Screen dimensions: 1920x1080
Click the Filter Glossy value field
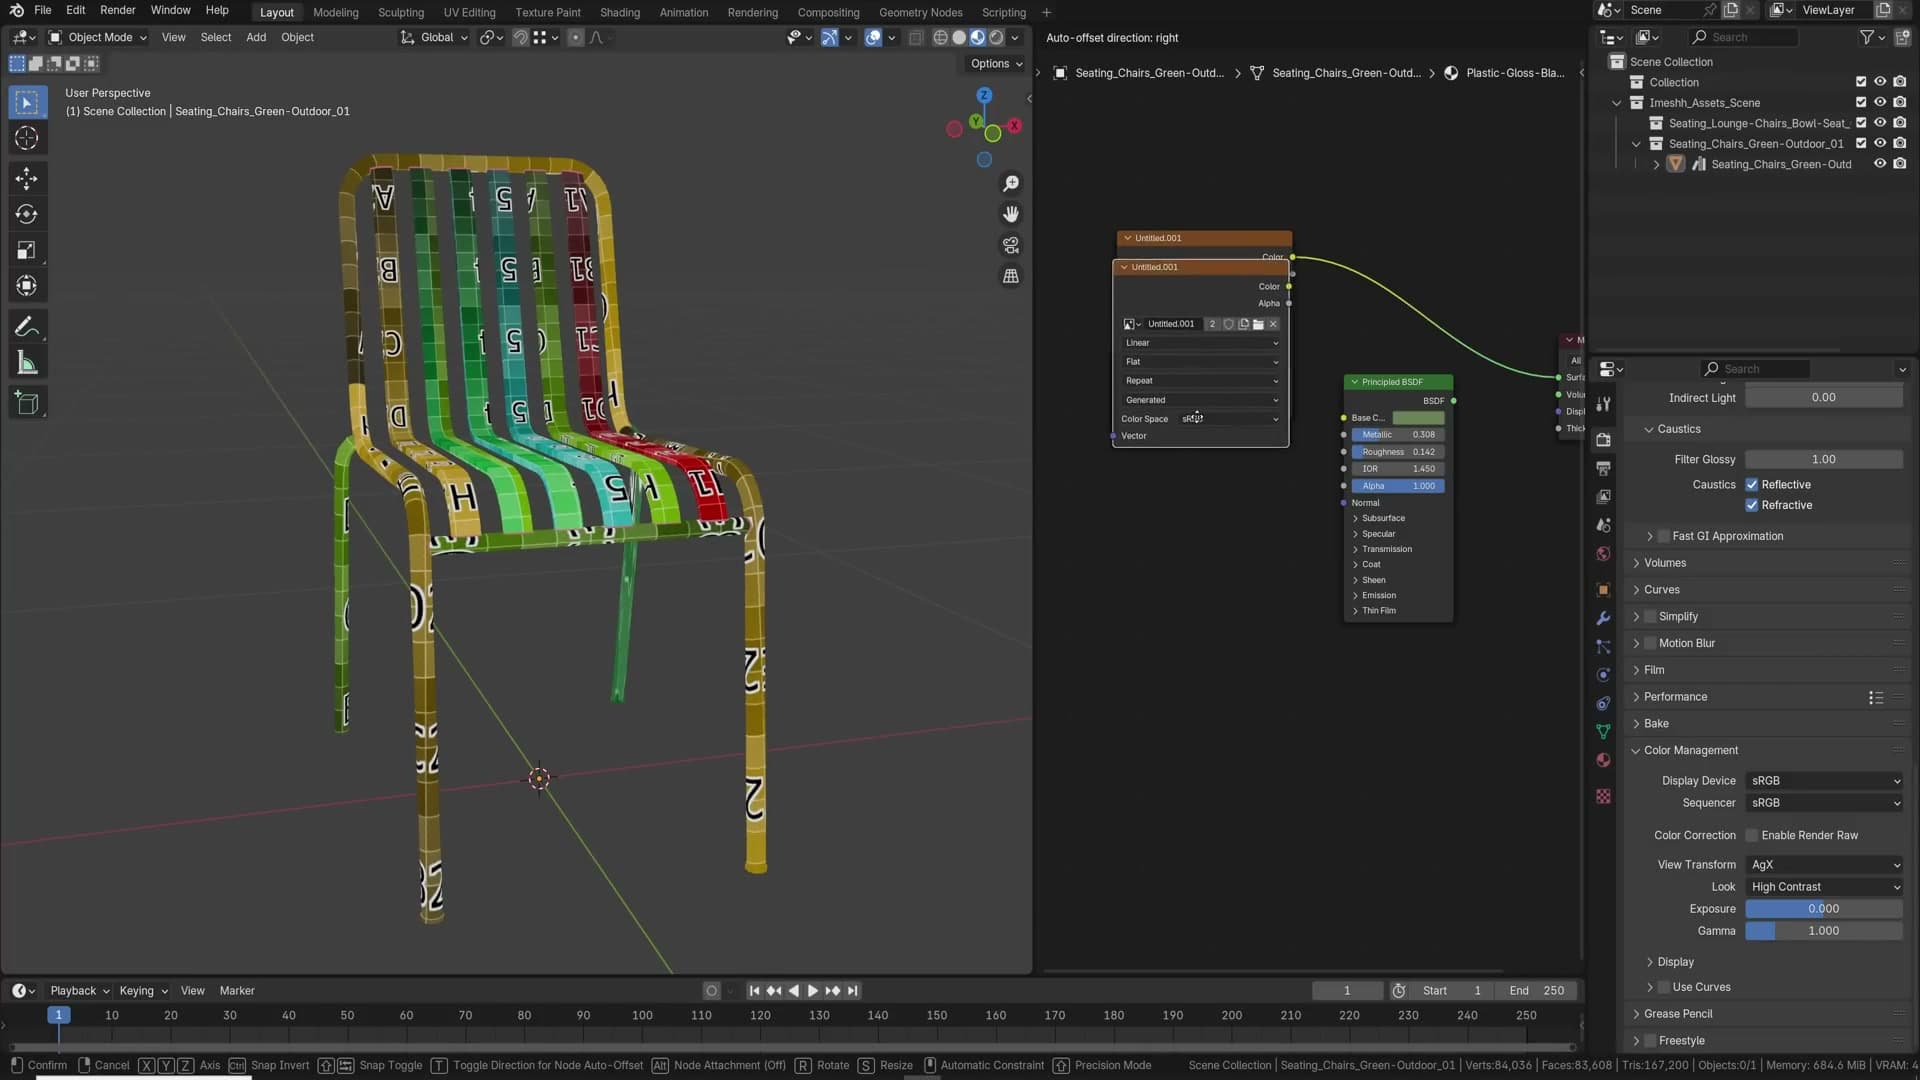coord(1824,459)
